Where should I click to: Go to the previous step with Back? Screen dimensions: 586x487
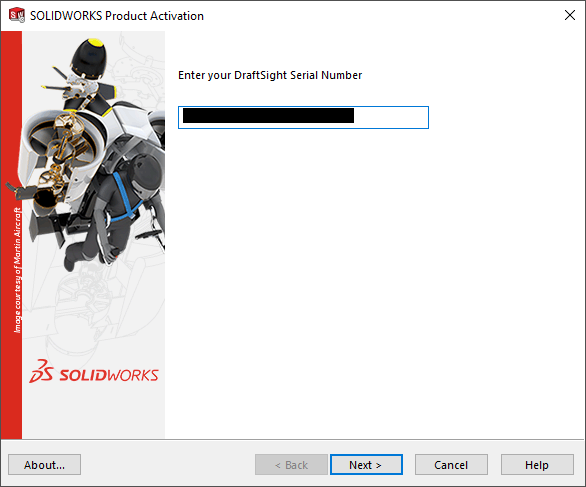291,465
